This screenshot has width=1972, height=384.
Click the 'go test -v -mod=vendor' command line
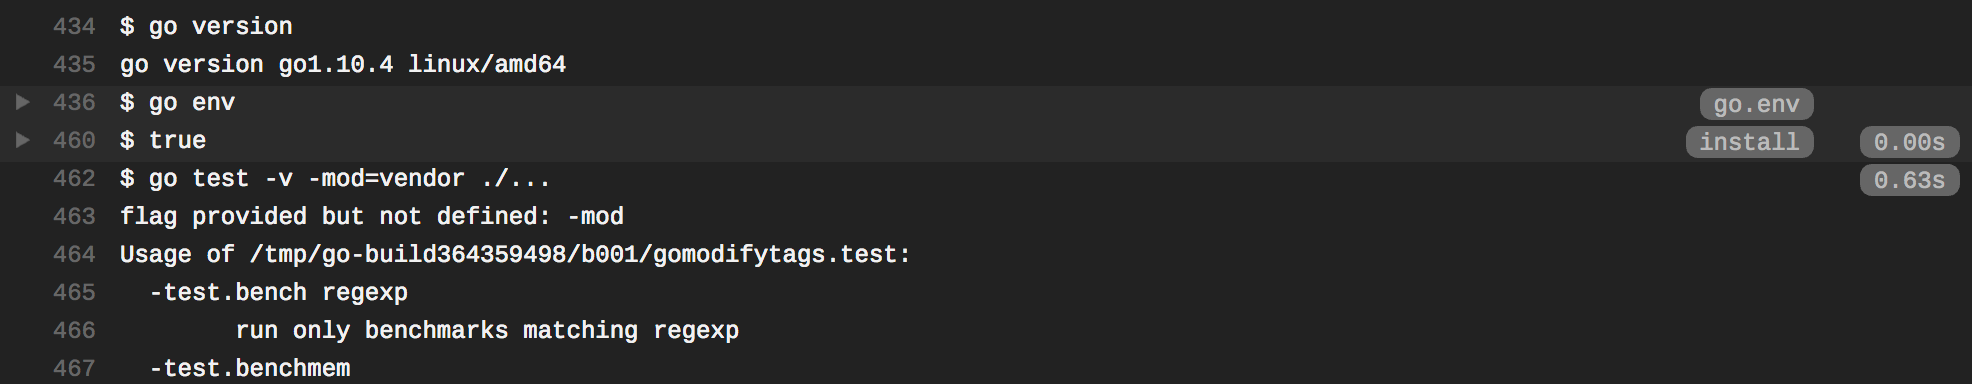point(335,179)
